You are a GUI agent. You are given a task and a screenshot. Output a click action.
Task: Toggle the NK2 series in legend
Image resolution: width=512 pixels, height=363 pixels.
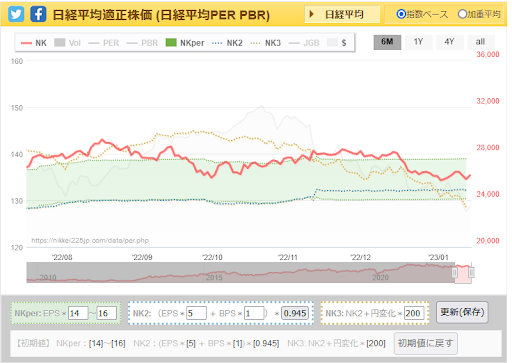click(x=227, y=43)
